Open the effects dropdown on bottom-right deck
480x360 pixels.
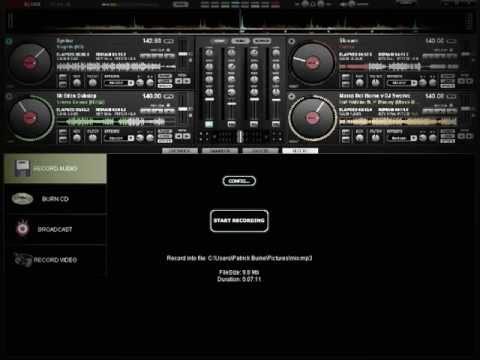click(x=402, y=138)
